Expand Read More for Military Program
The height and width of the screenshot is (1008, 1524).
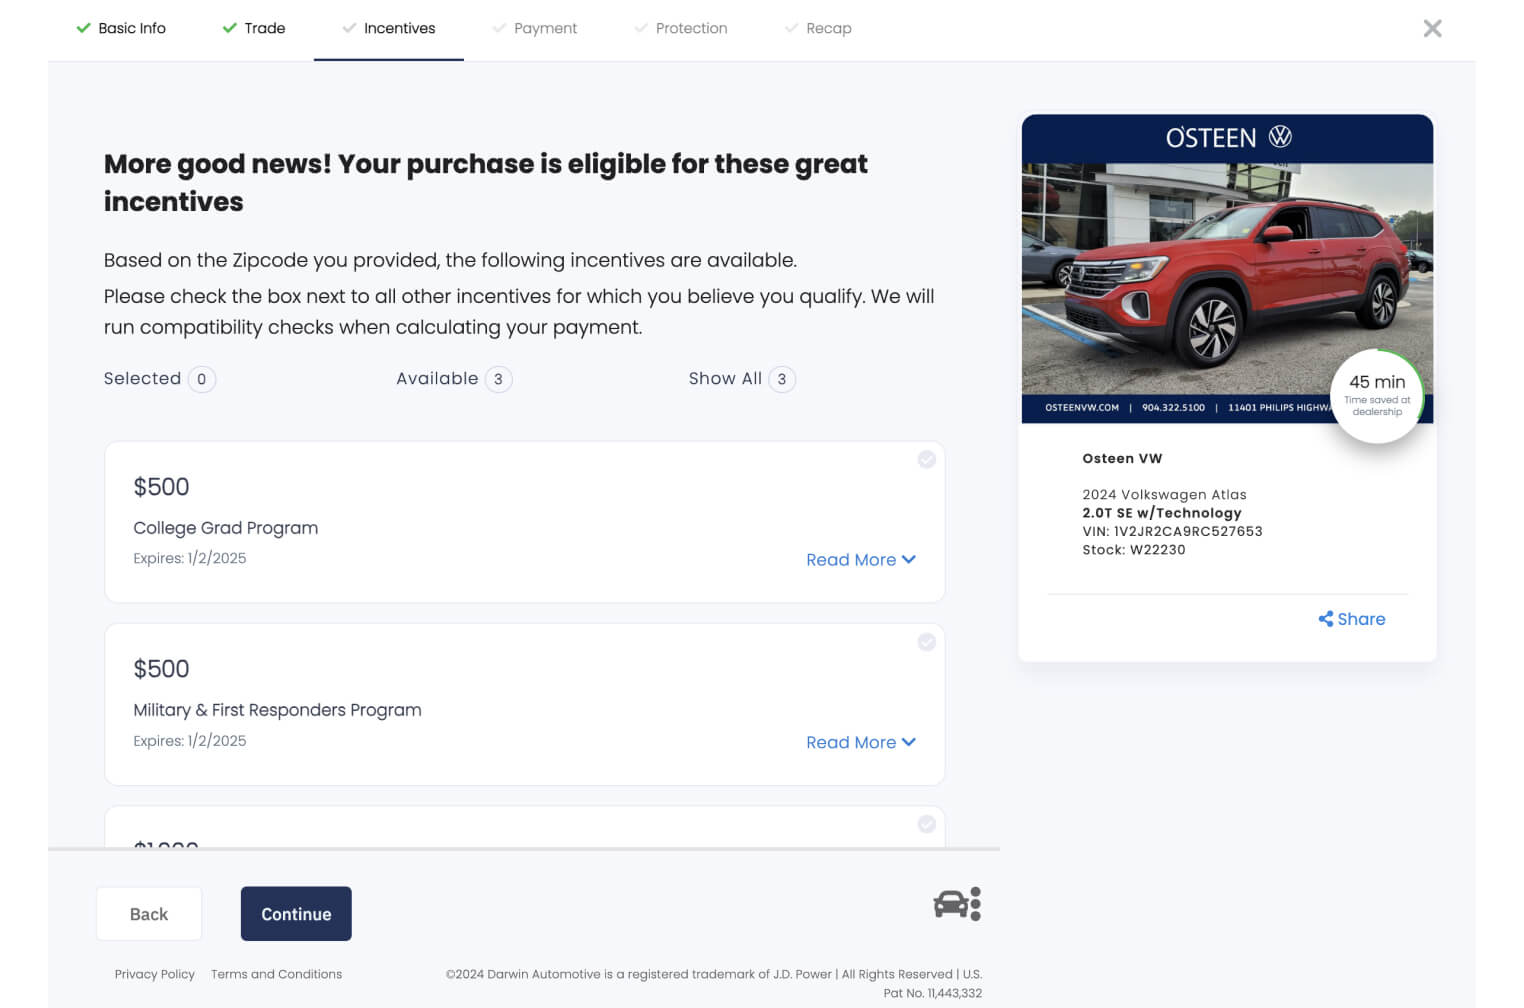point(861,742)
